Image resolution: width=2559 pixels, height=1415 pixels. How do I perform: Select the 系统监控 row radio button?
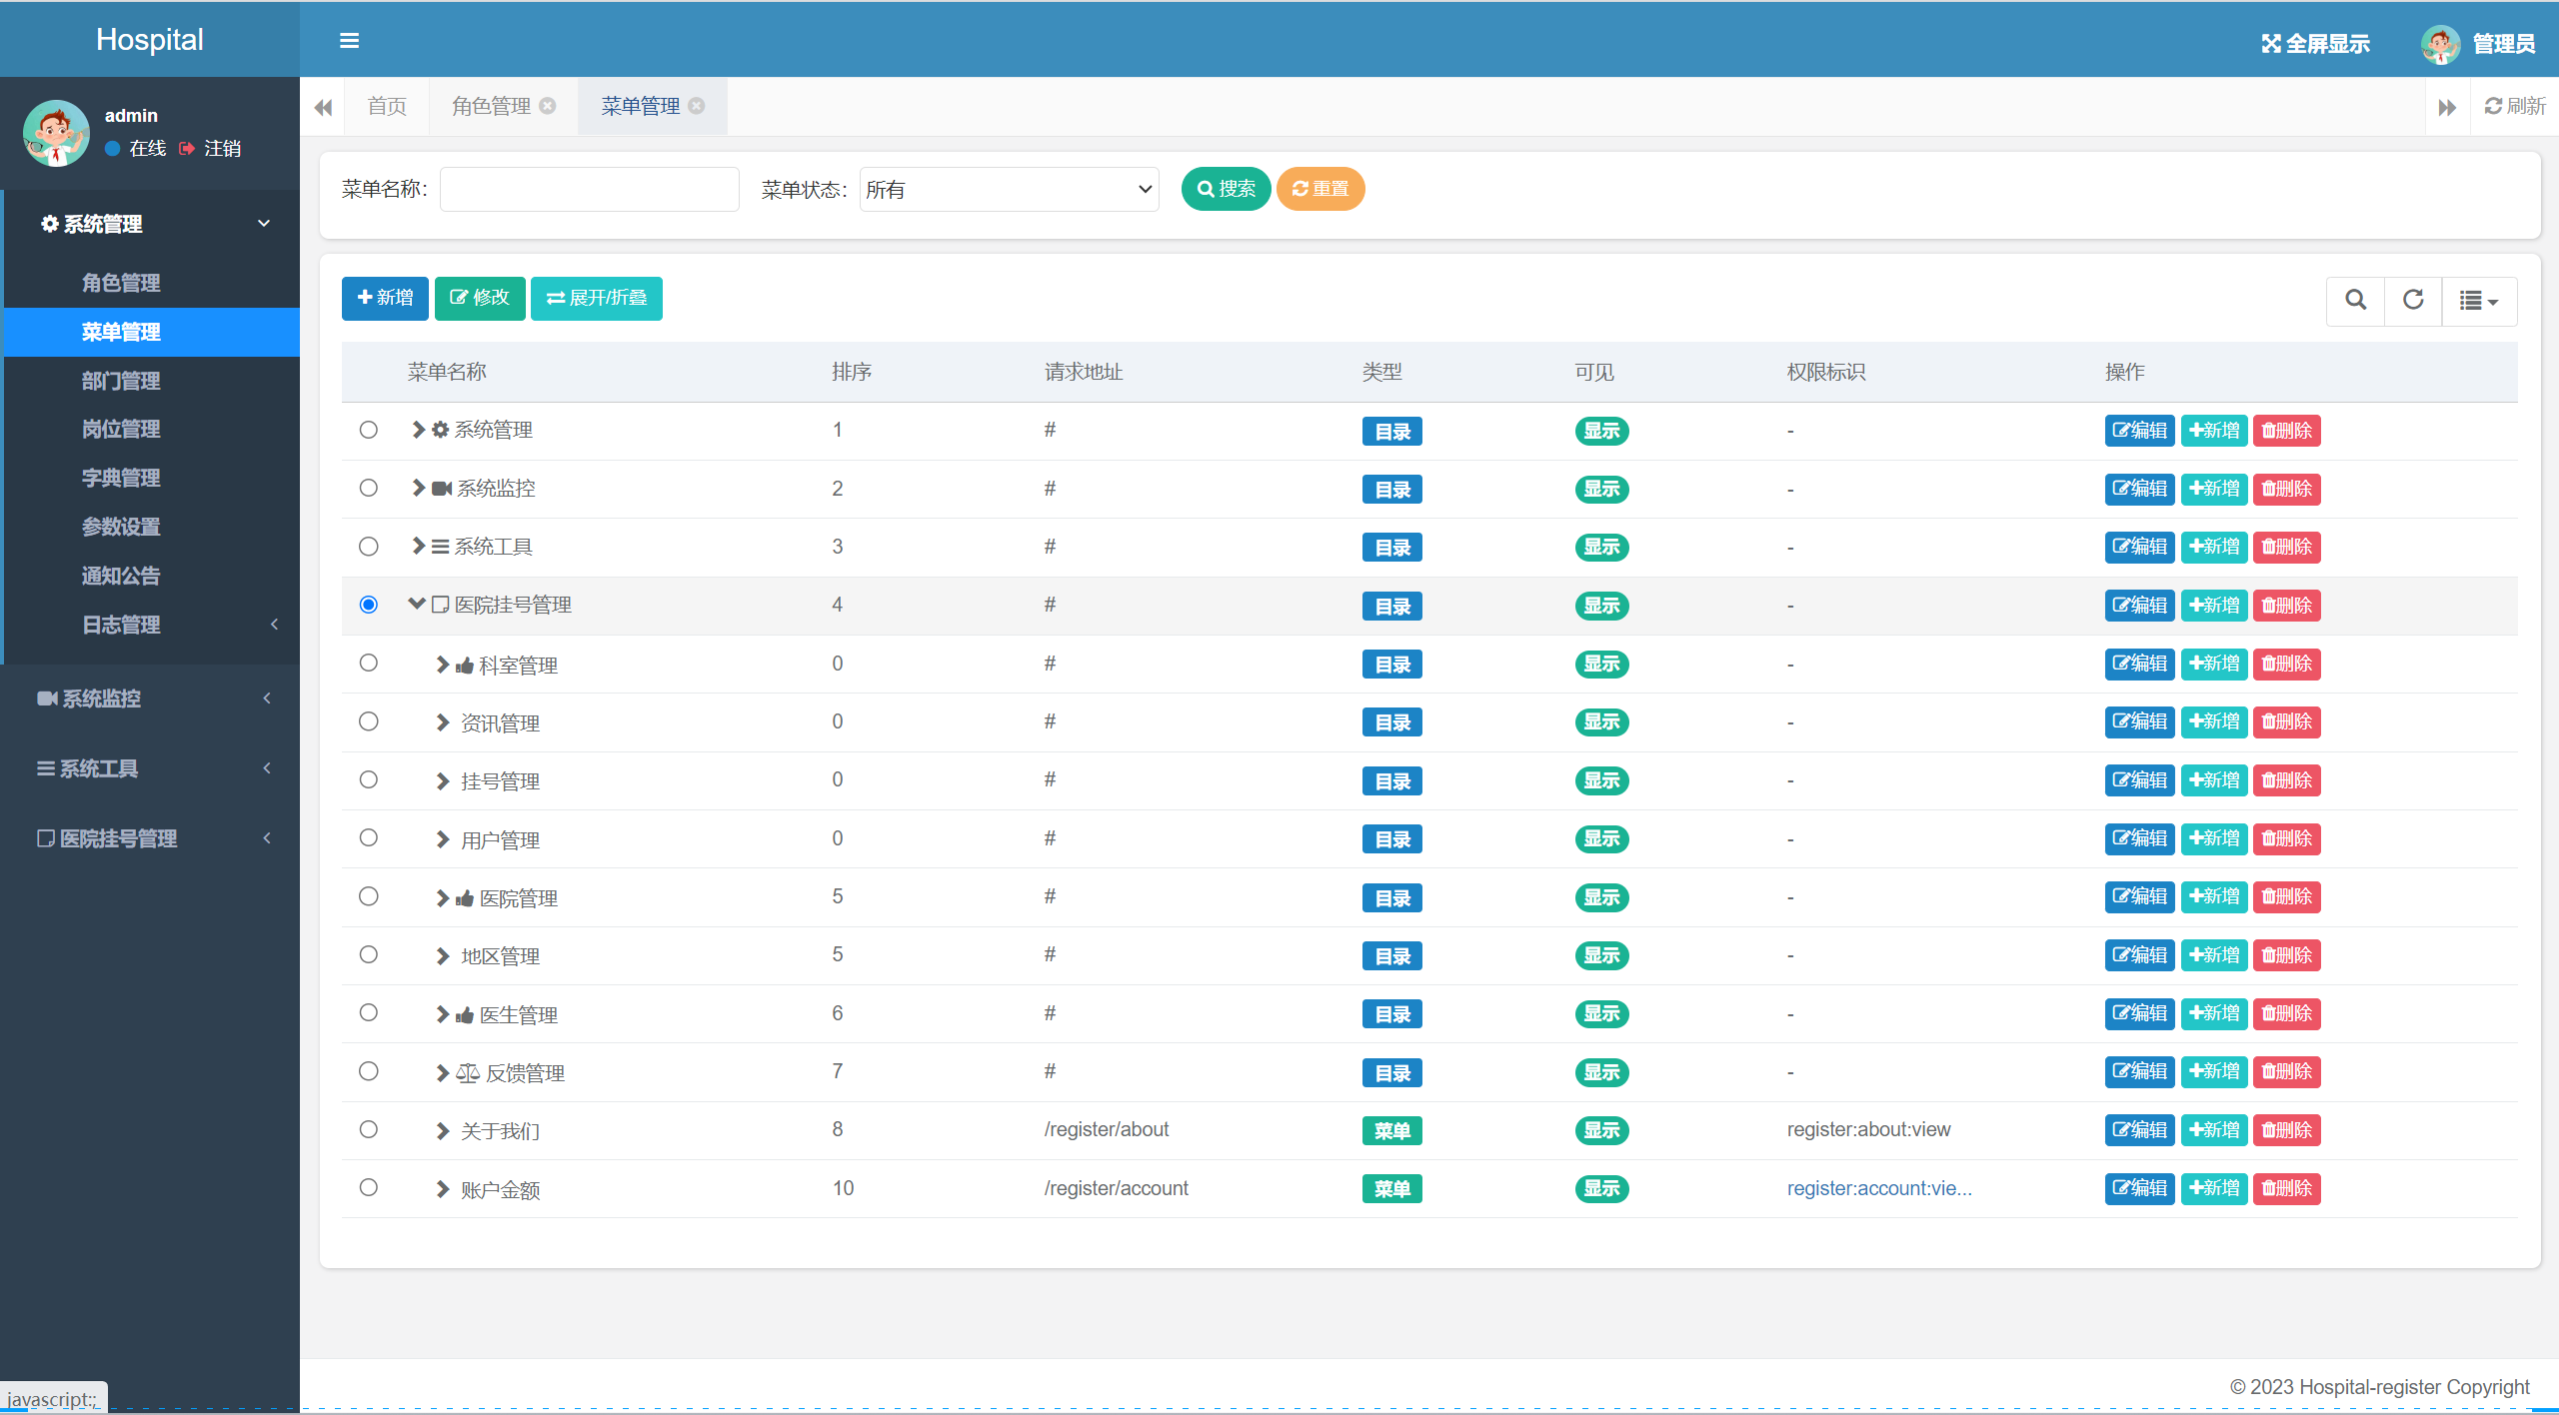click(x=368, y=488)
